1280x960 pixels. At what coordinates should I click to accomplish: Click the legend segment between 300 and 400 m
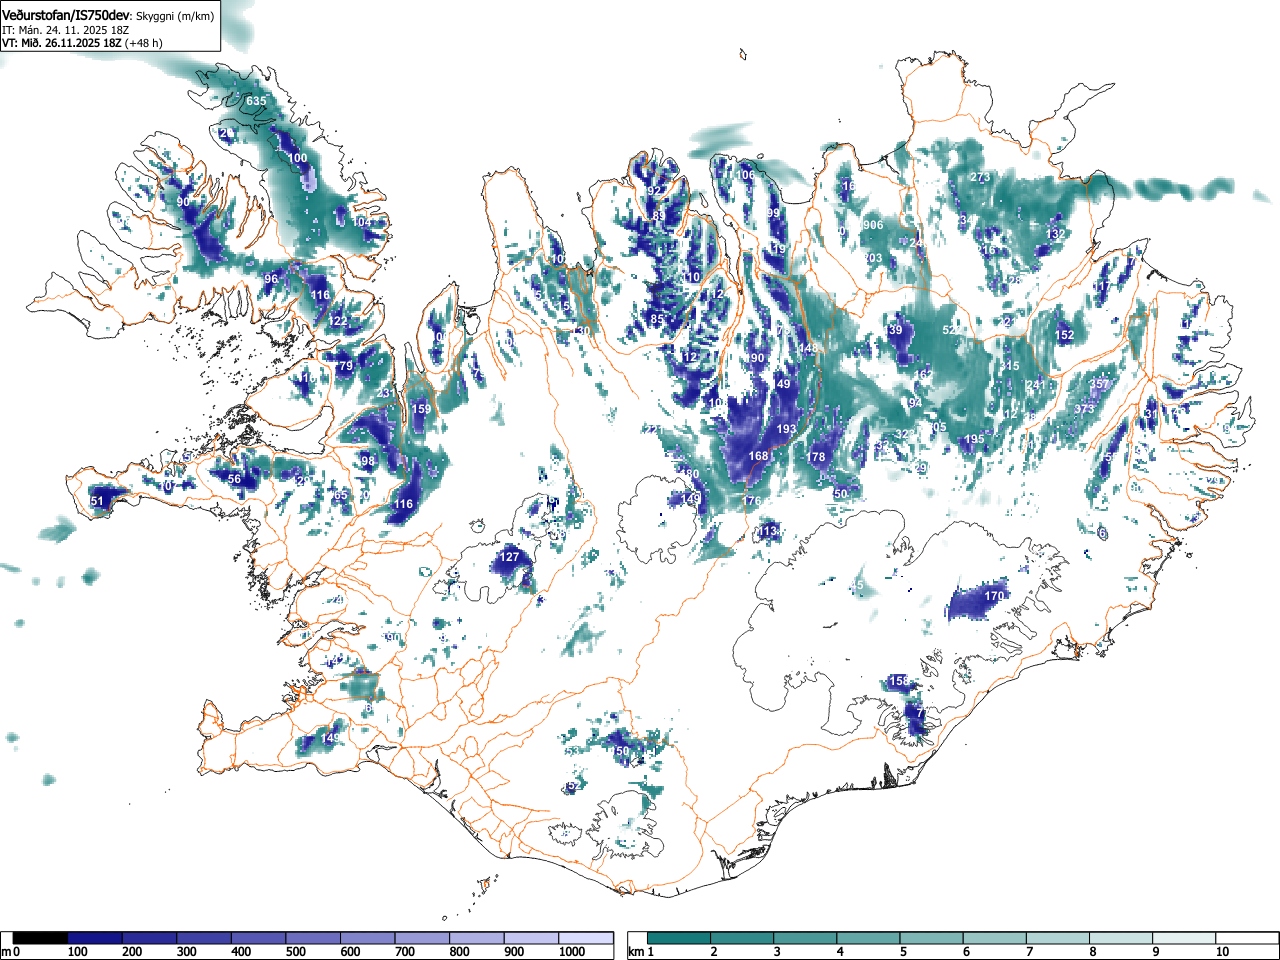tap(204, 938)
